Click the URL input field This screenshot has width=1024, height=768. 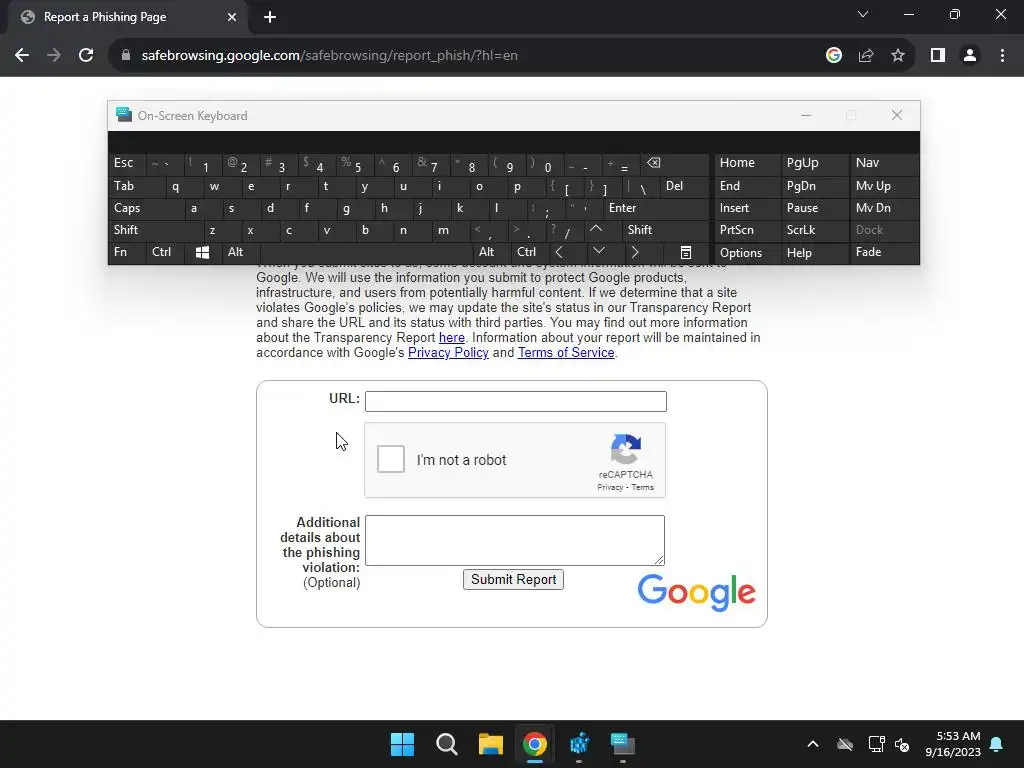tap(515, 401)
